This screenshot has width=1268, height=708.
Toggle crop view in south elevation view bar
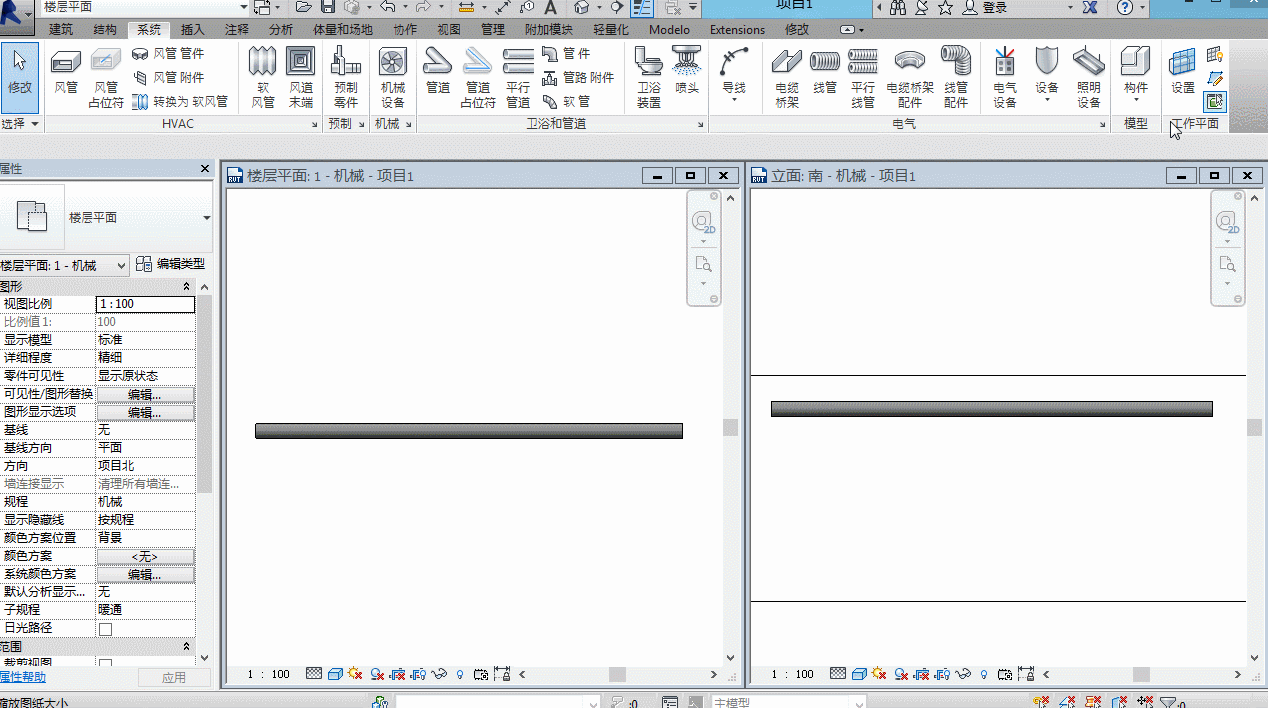pyautogui.click(x=922, y=674)
